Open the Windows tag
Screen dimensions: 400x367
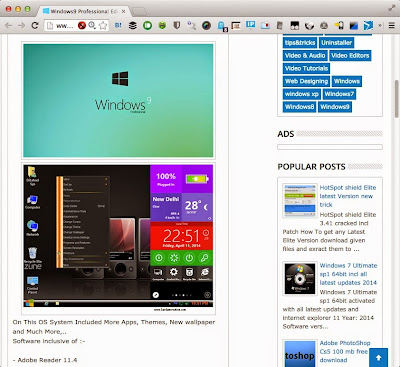(x=347, y=81)
